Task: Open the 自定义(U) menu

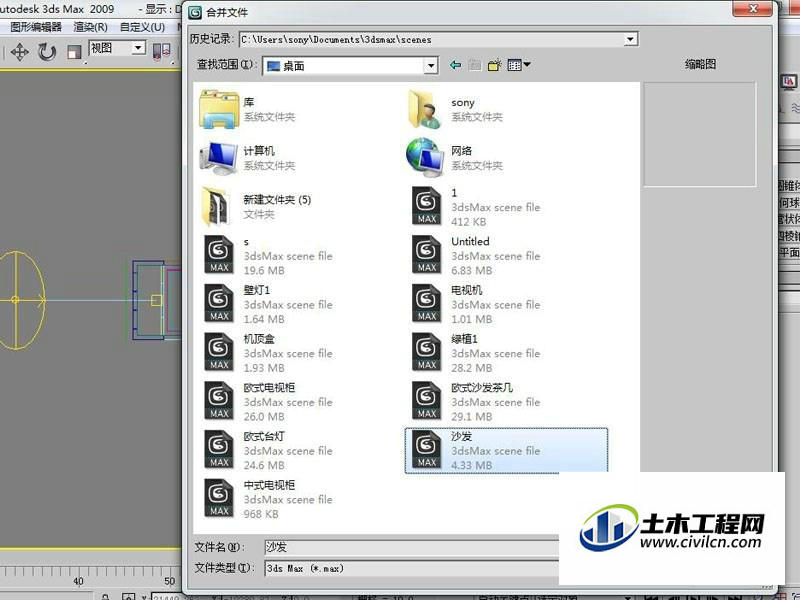Action: coord(142,27)
